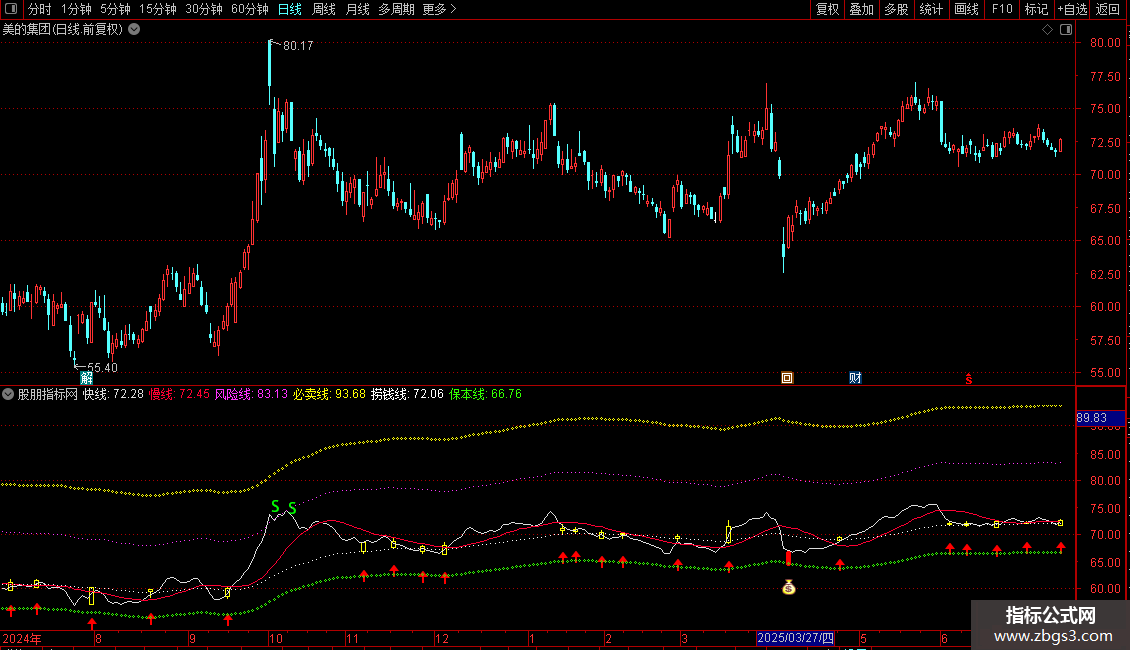Click the diamond icon at chart top-right
Screen dimensions: 1130x650
pos(1048,30)
